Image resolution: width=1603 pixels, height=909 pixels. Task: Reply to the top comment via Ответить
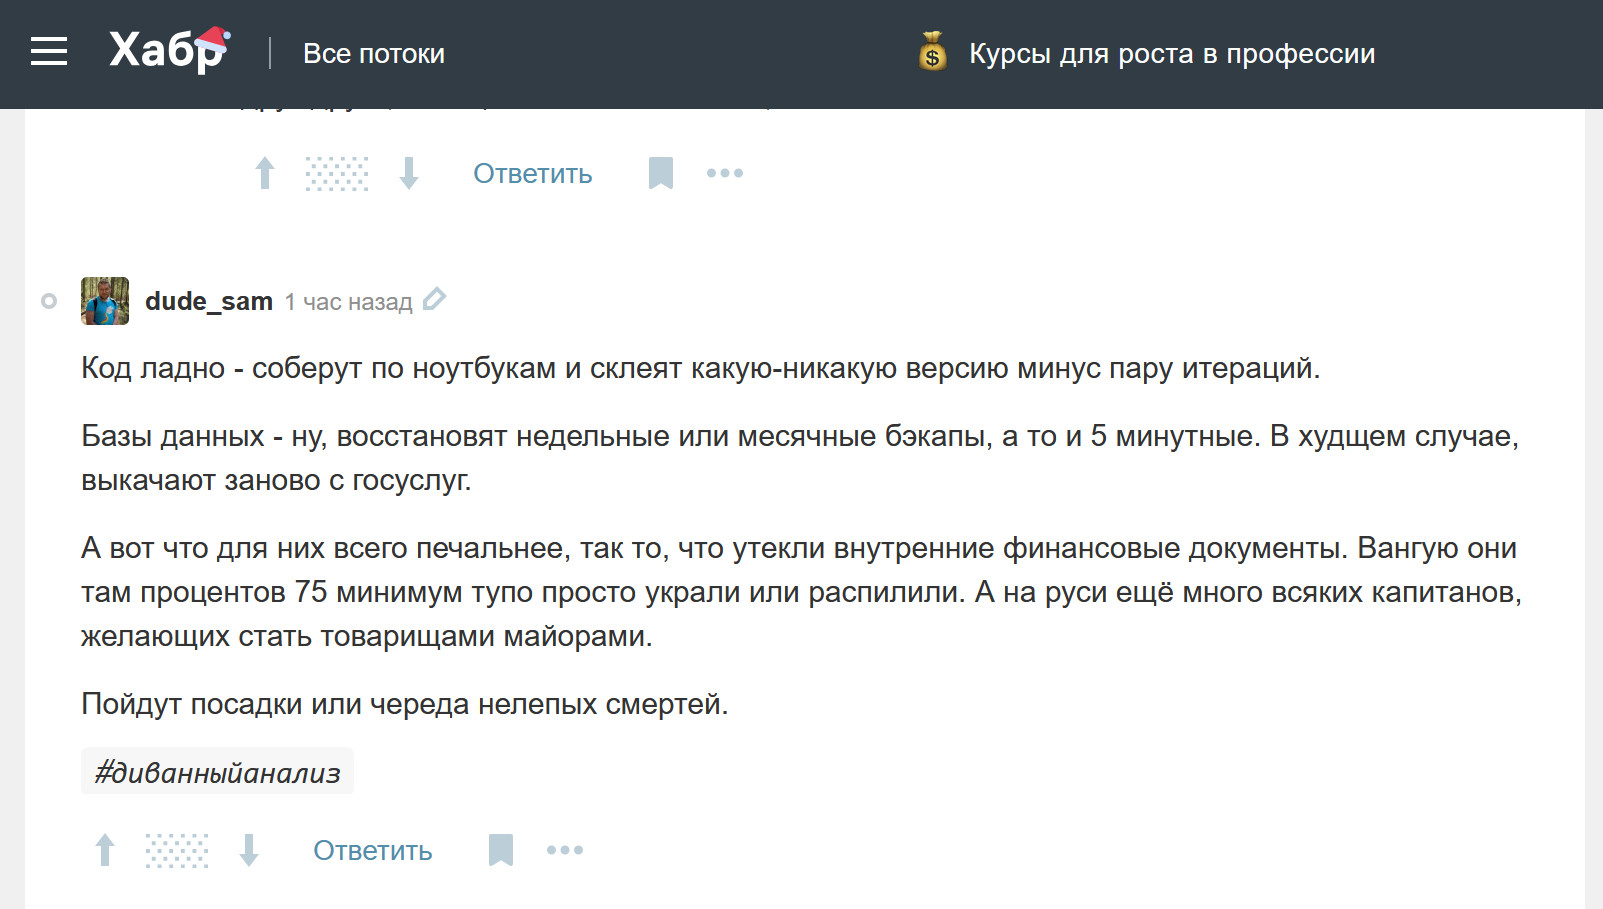pos(532,174)
